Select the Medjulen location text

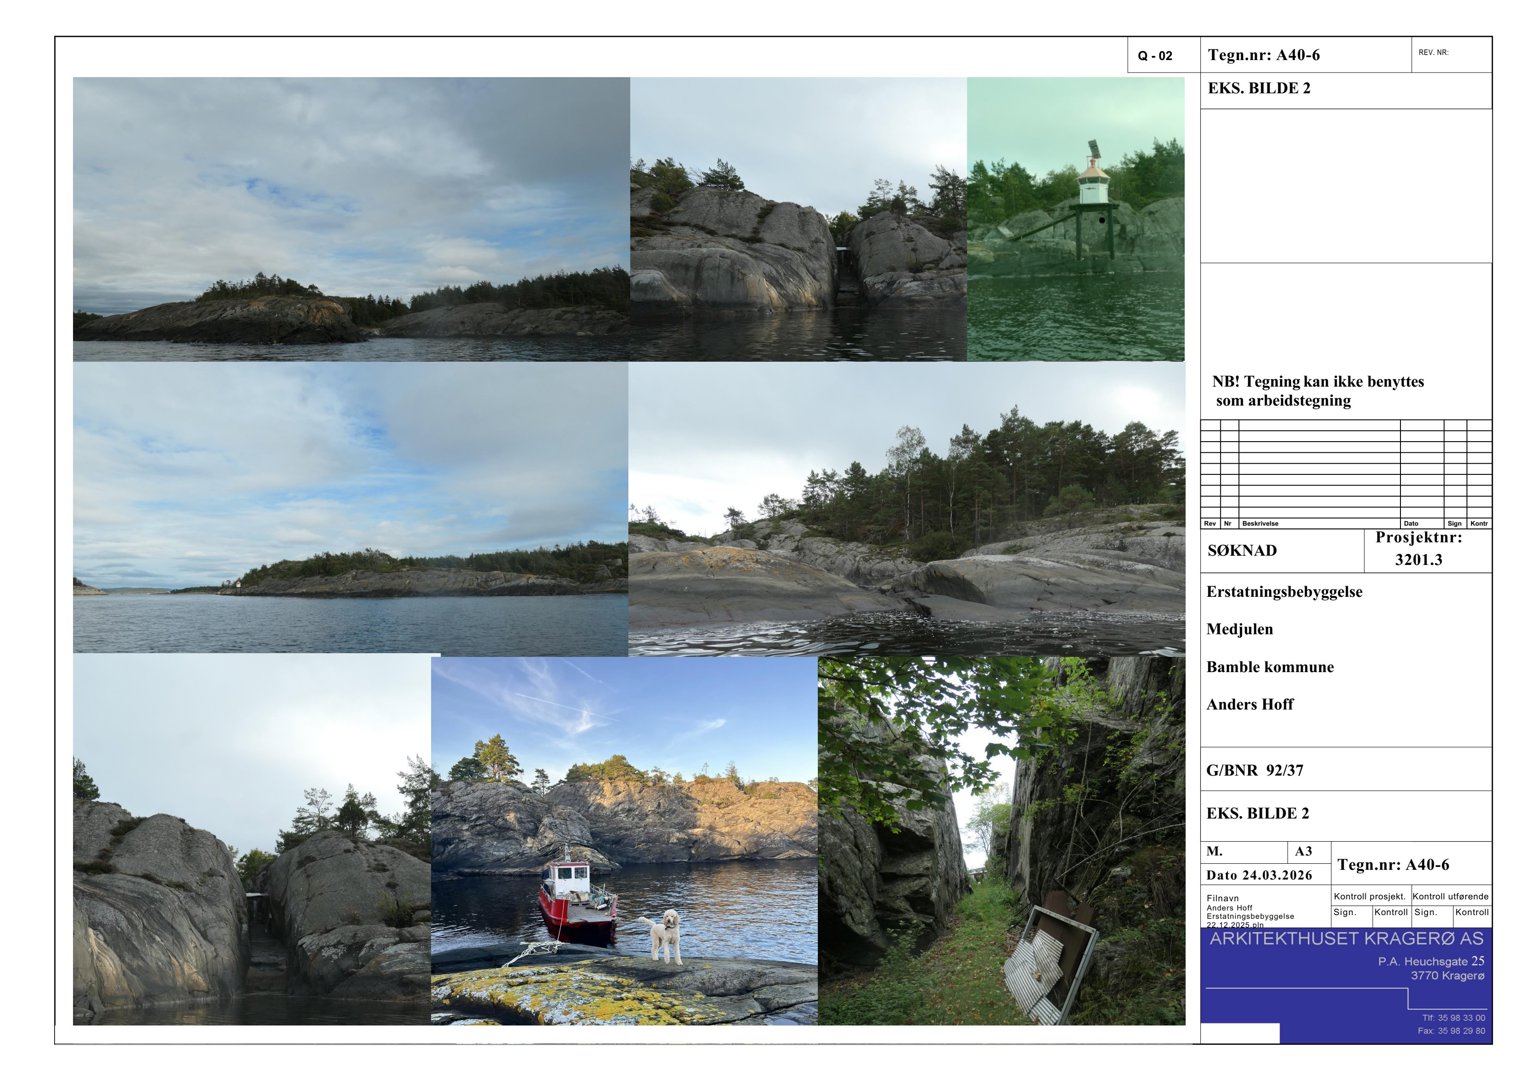click(x=1239, y=629)
